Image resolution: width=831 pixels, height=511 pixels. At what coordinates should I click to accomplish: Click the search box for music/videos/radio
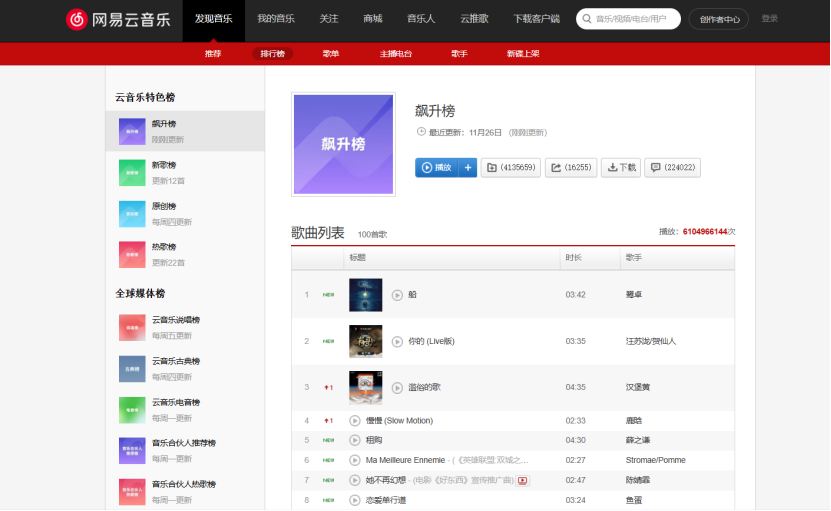[x=632, y=19]
